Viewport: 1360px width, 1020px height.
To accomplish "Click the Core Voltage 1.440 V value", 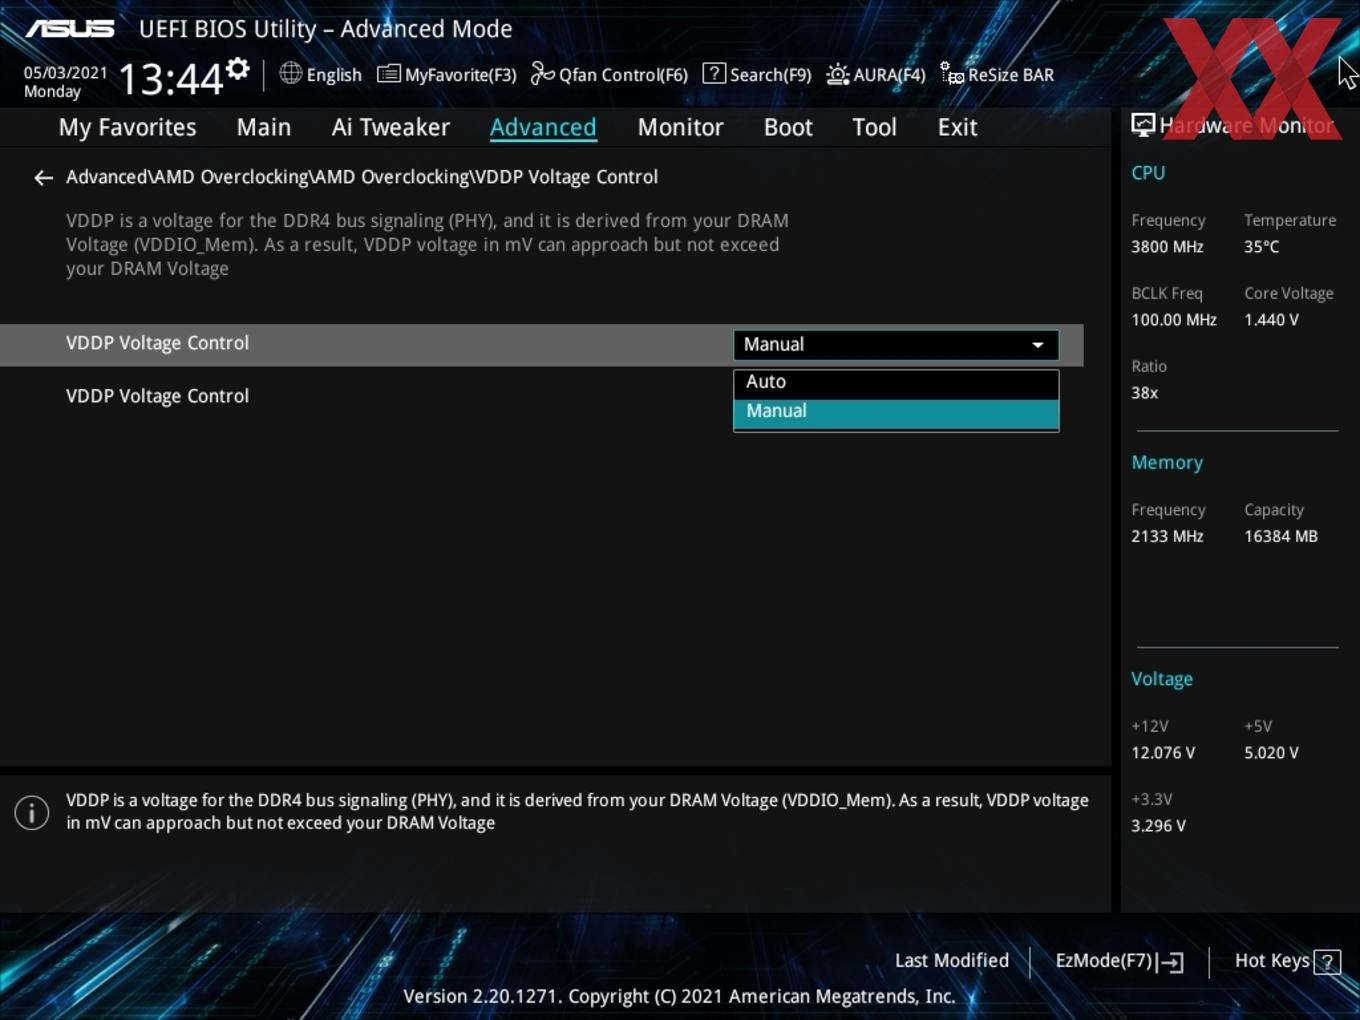I will click(x=1271, y=320).
